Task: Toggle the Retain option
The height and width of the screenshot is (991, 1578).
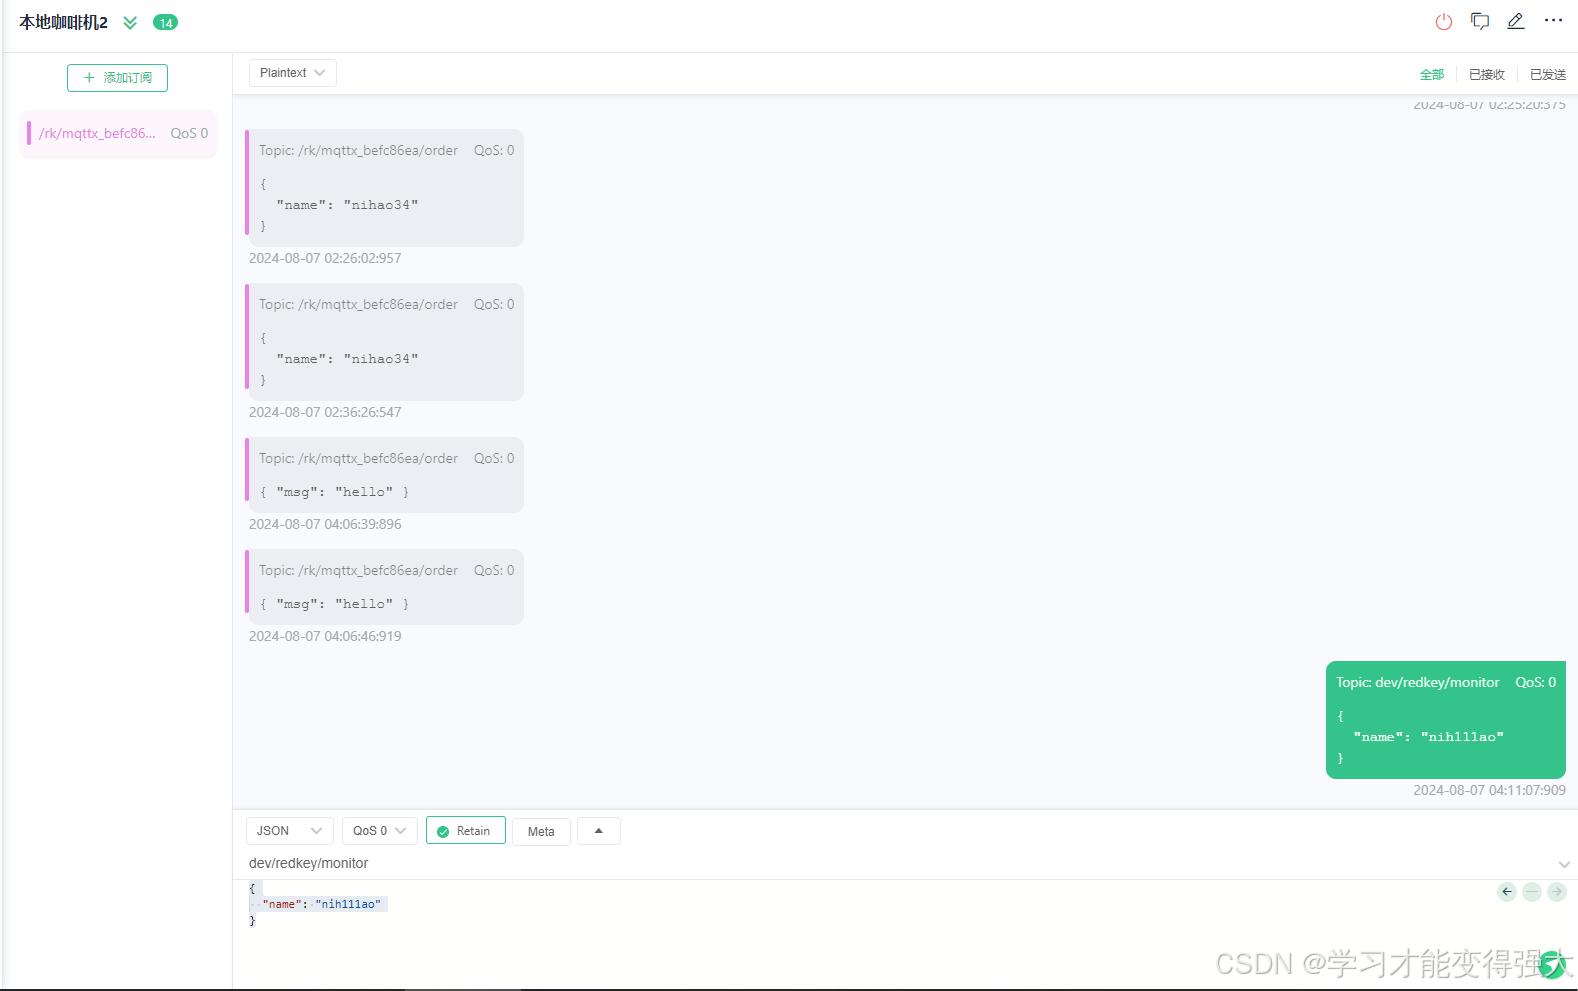Action: 465,831
